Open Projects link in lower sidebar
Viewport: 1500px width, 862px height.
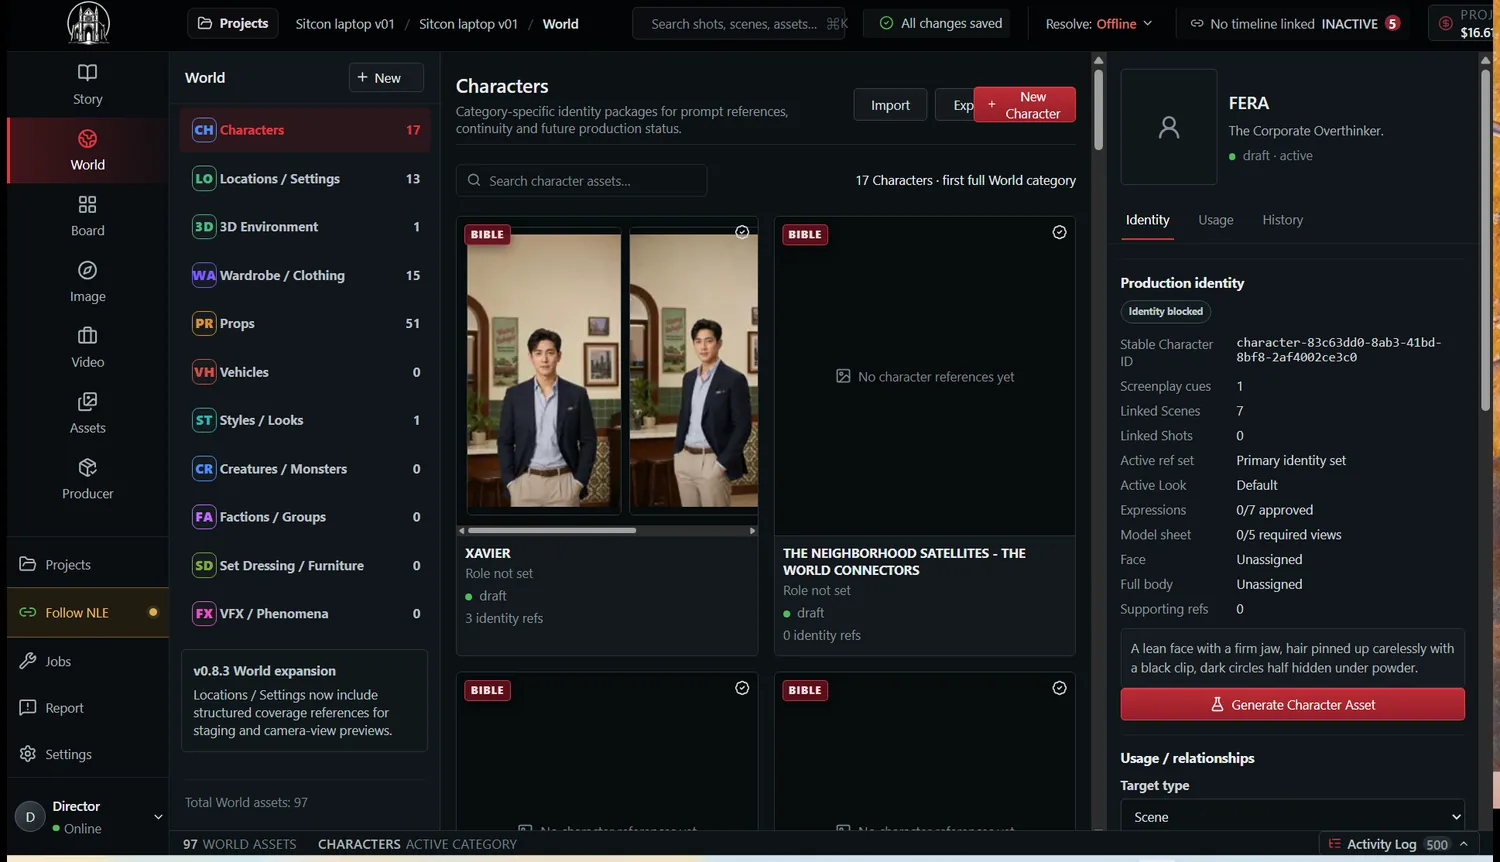coord(88,565)
